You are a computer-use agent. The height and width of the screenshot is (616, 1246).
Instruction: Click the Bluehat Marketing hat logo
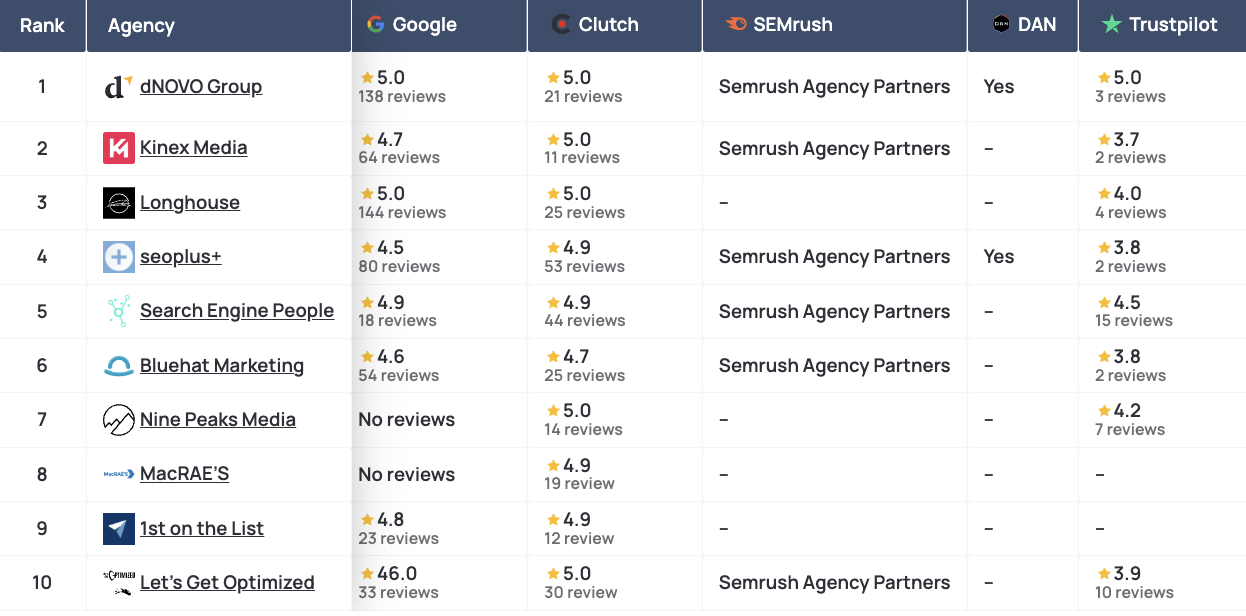(x=118, y=366)
